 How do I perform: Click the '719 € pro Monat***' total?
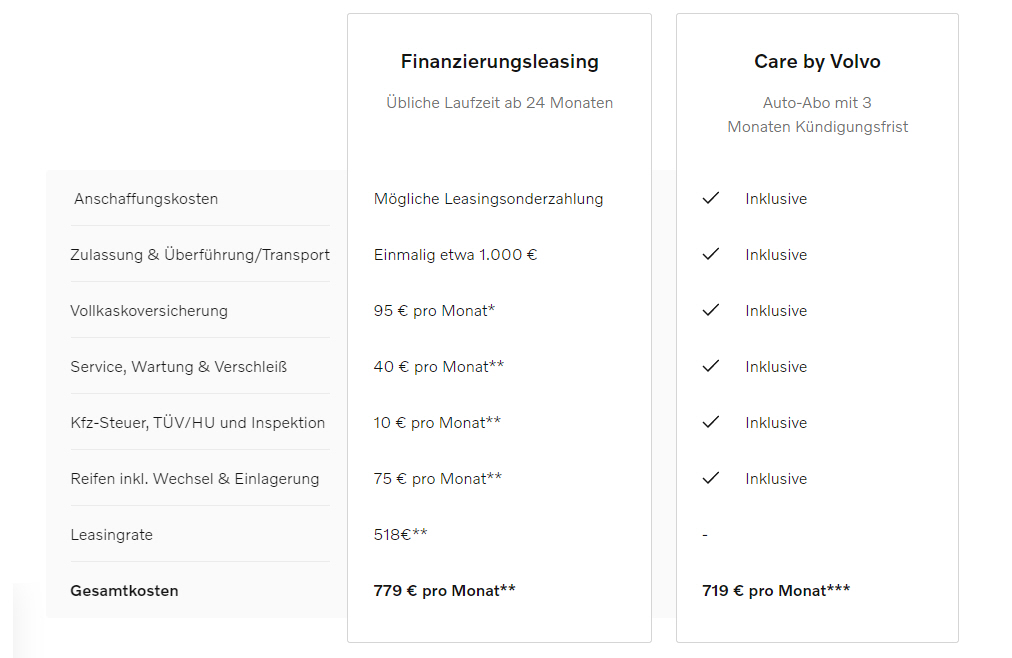(776, 591)
